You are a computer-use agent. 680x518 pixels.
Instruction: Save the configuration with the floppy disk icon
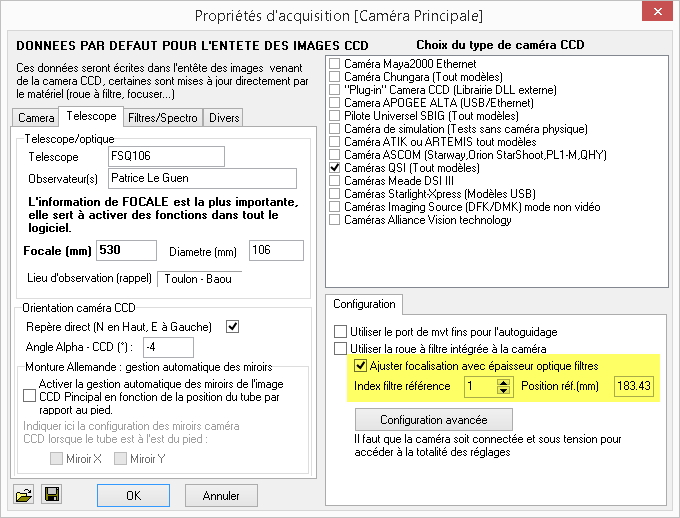(x=52, y=494)
